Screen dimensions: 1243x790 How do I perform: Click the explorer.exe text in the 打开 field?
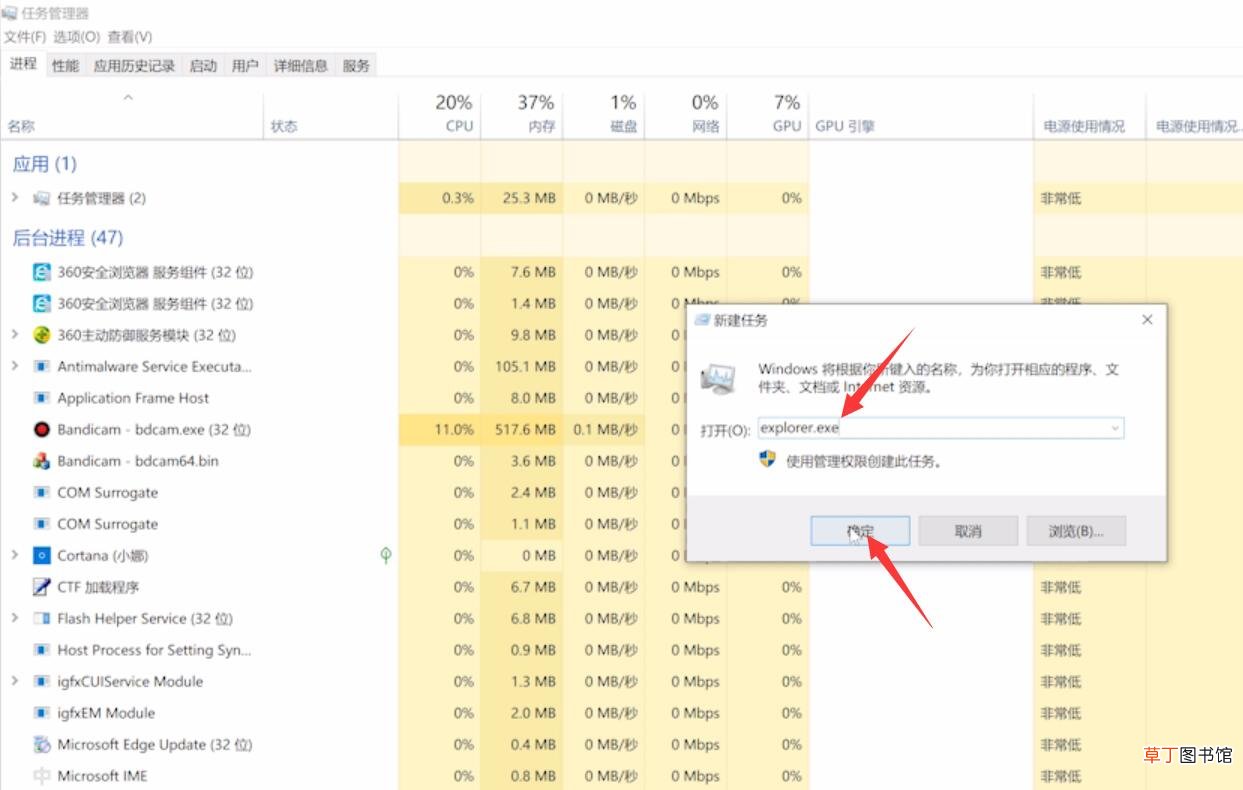pos(799,428)
